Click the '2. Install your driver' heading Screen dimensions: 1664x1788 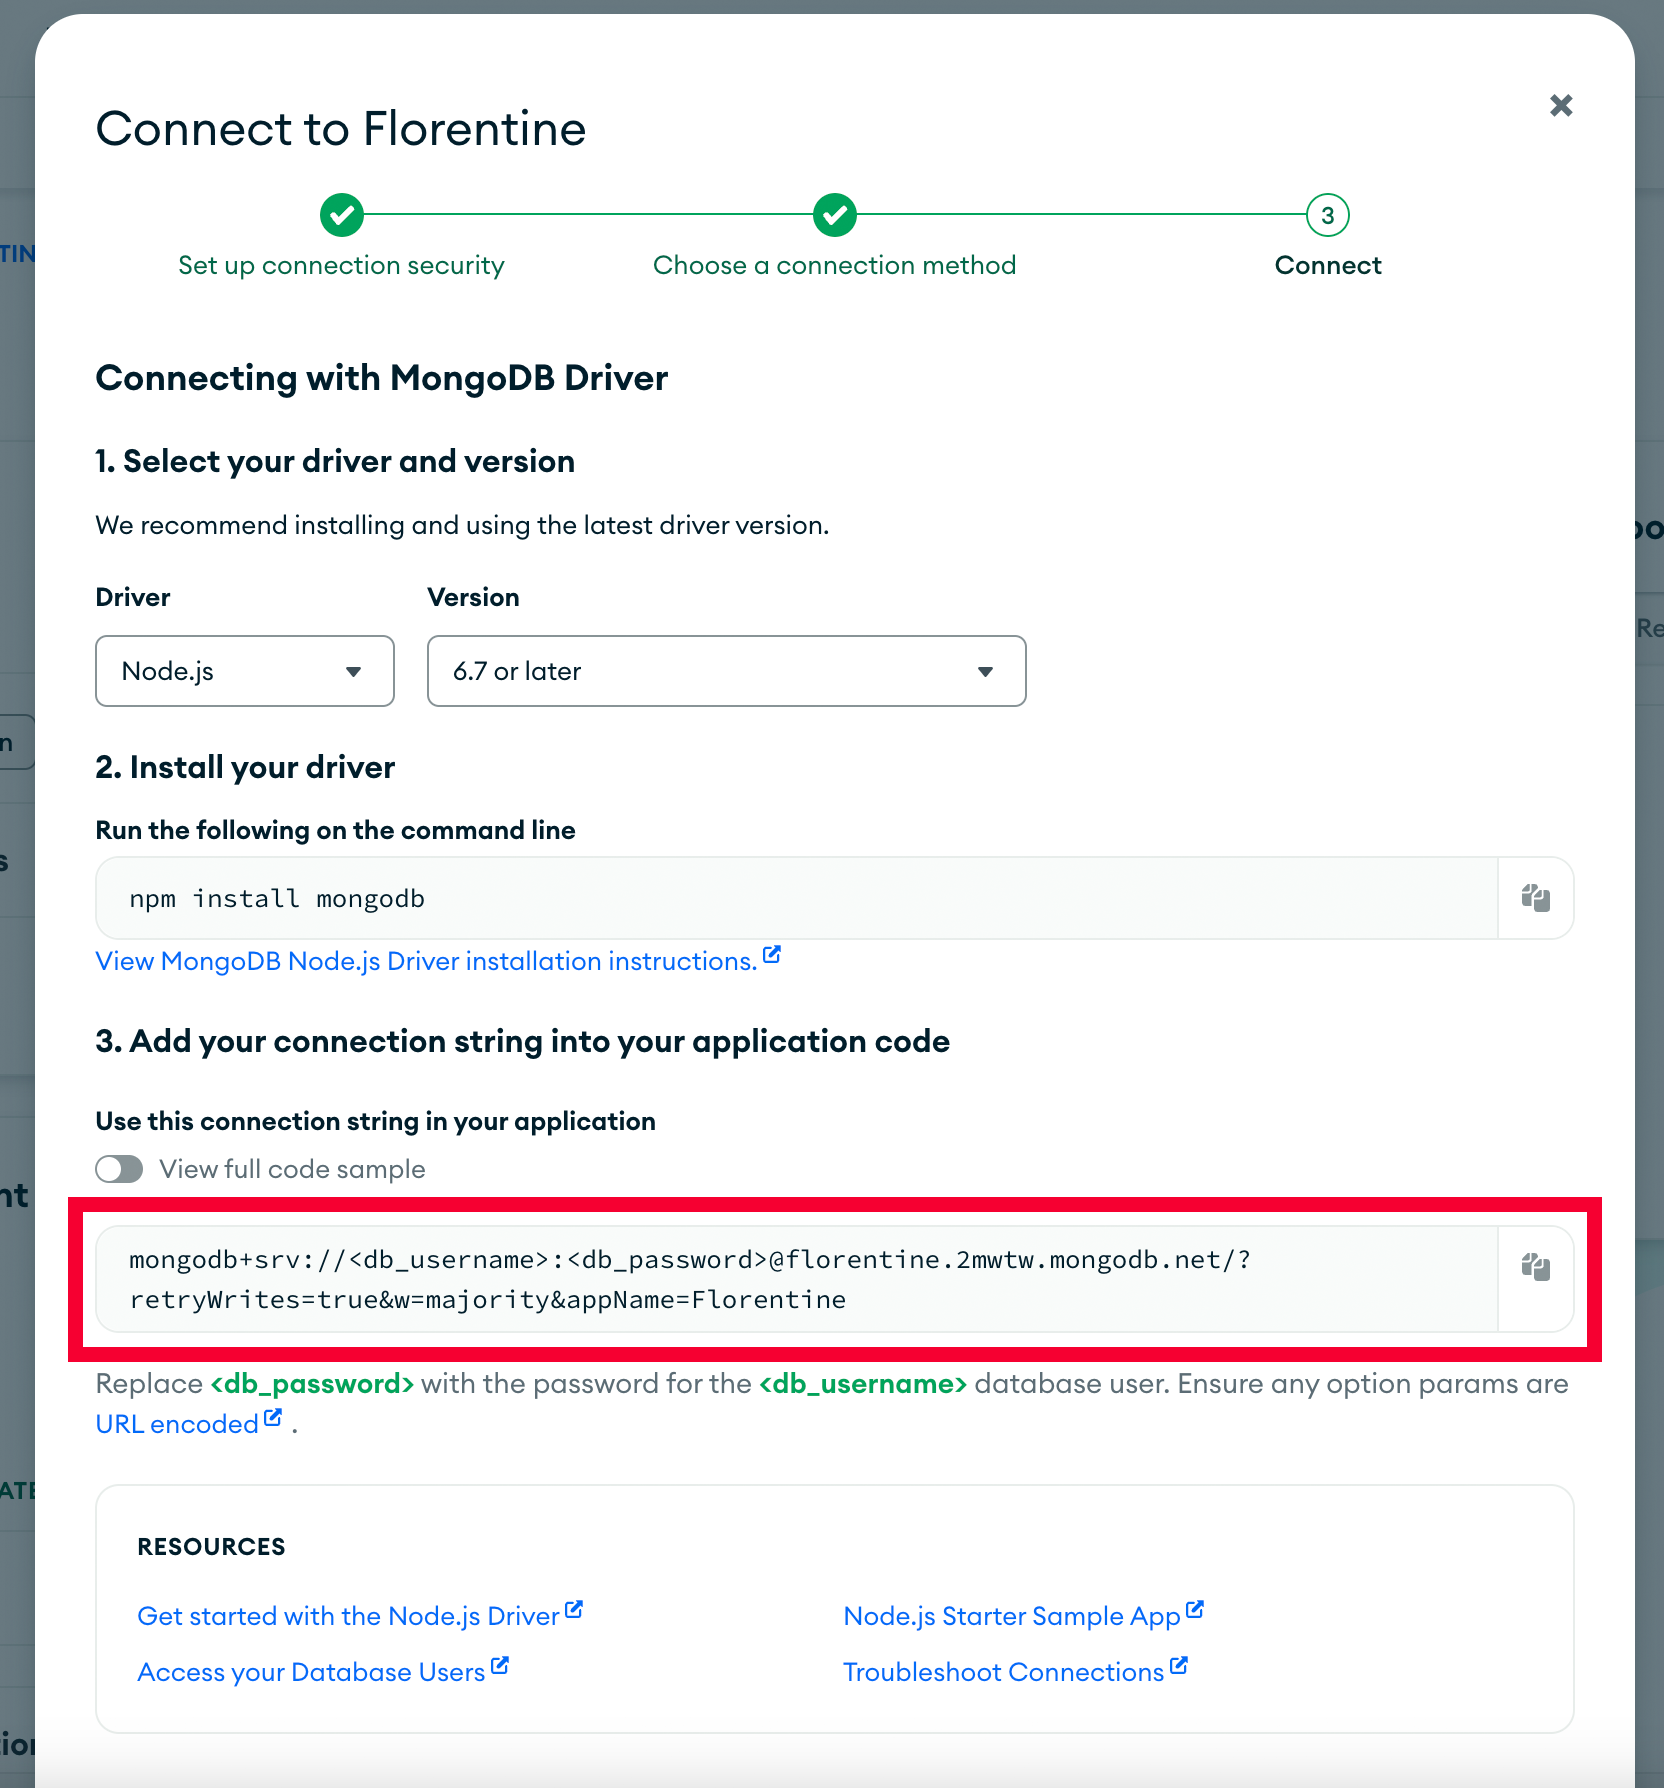(245, 767)
